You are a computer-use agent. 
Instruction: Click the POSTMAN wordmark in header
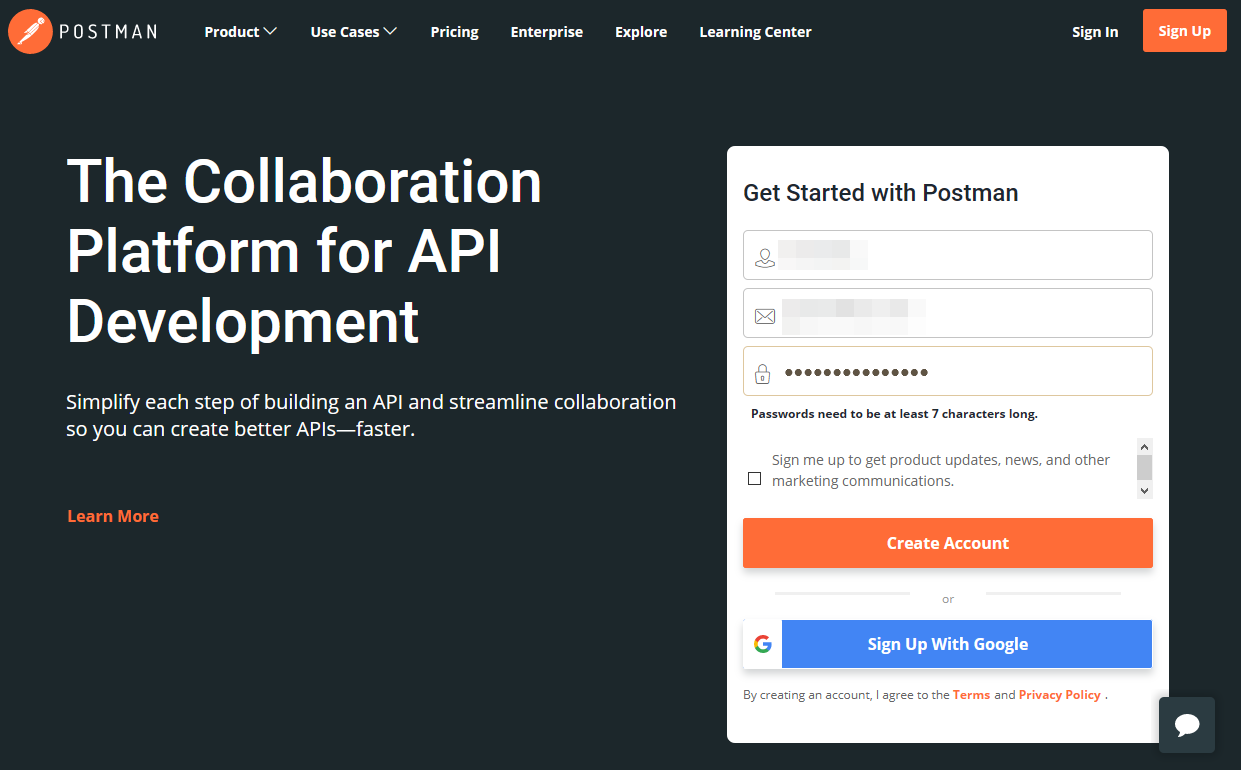click(x=108, y=32)
